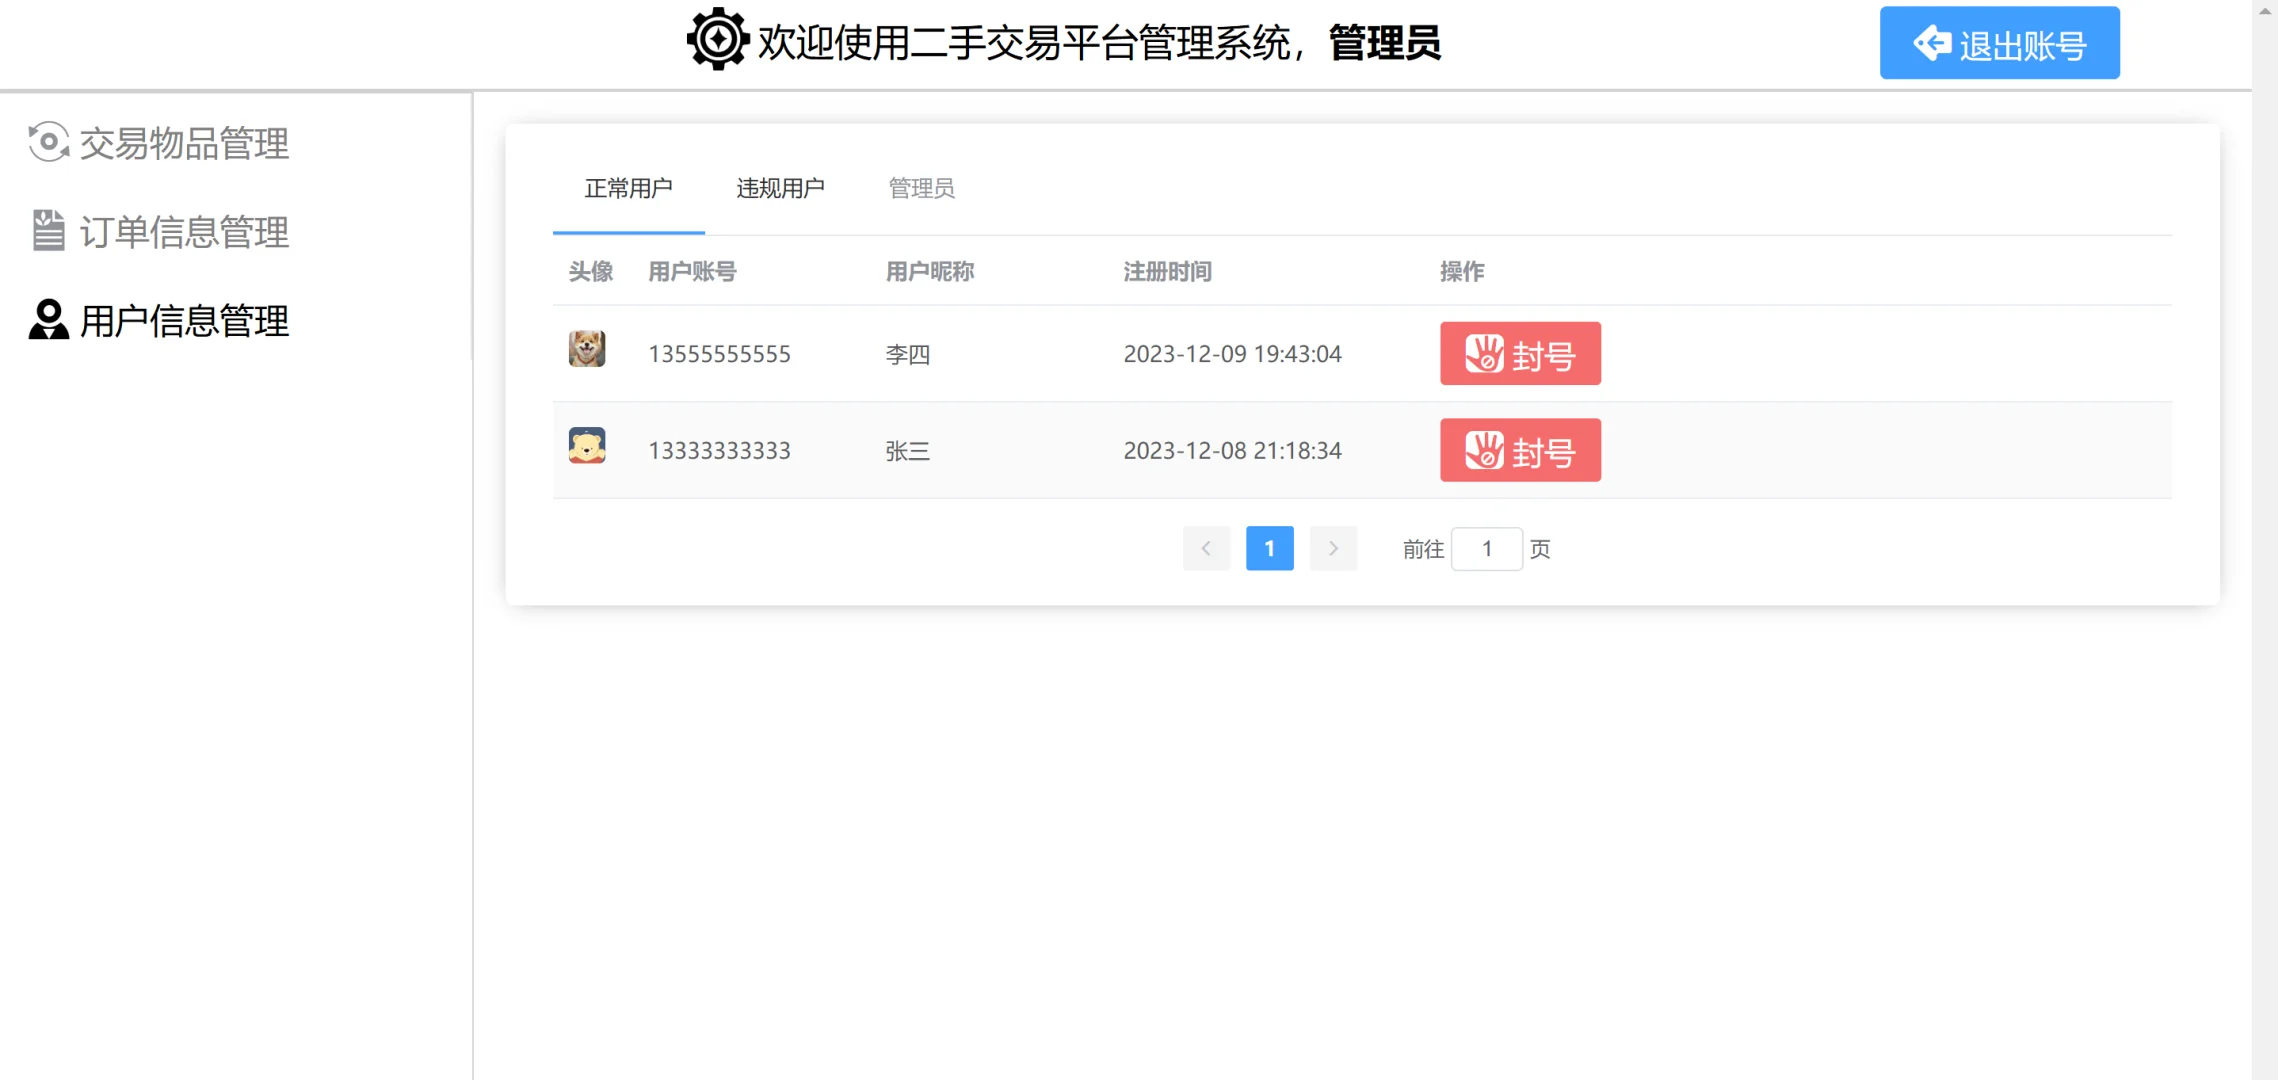
Task: Select page 1 in the pagination bar
Action: [x=1269, y=548]
